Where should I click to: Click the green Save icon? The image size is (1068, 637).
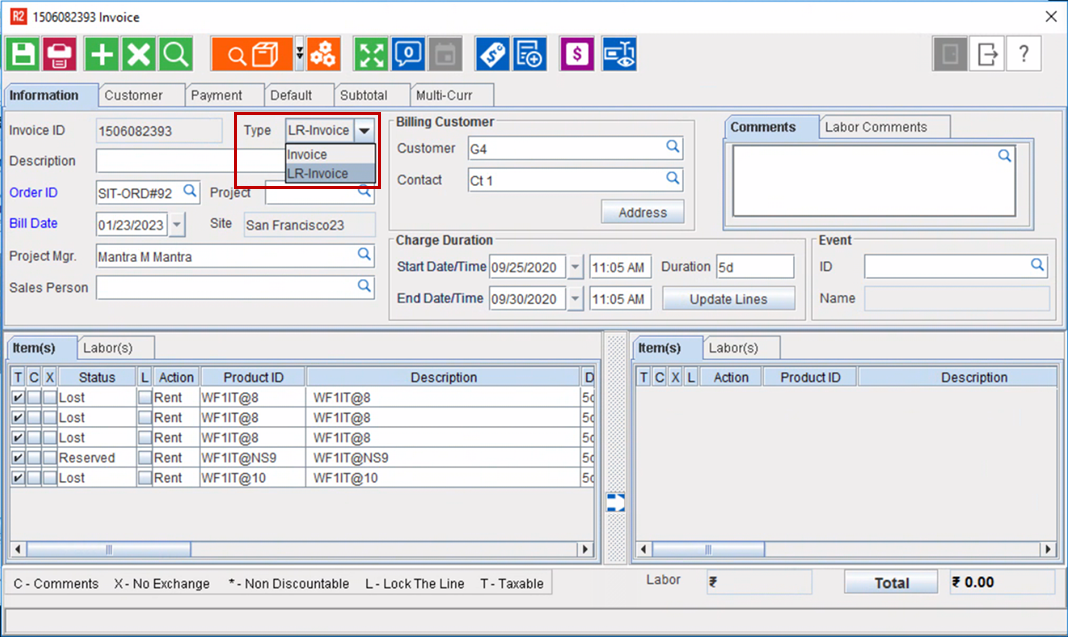[x=23, y=54]
